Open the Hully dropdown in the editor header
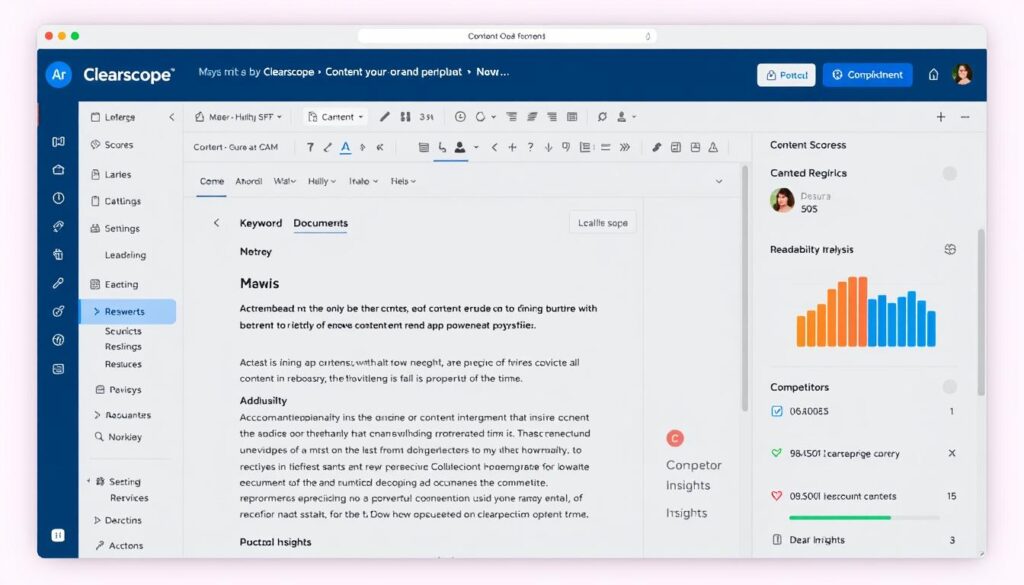This screenshot has height=585, width=1024. pos(322,181)
